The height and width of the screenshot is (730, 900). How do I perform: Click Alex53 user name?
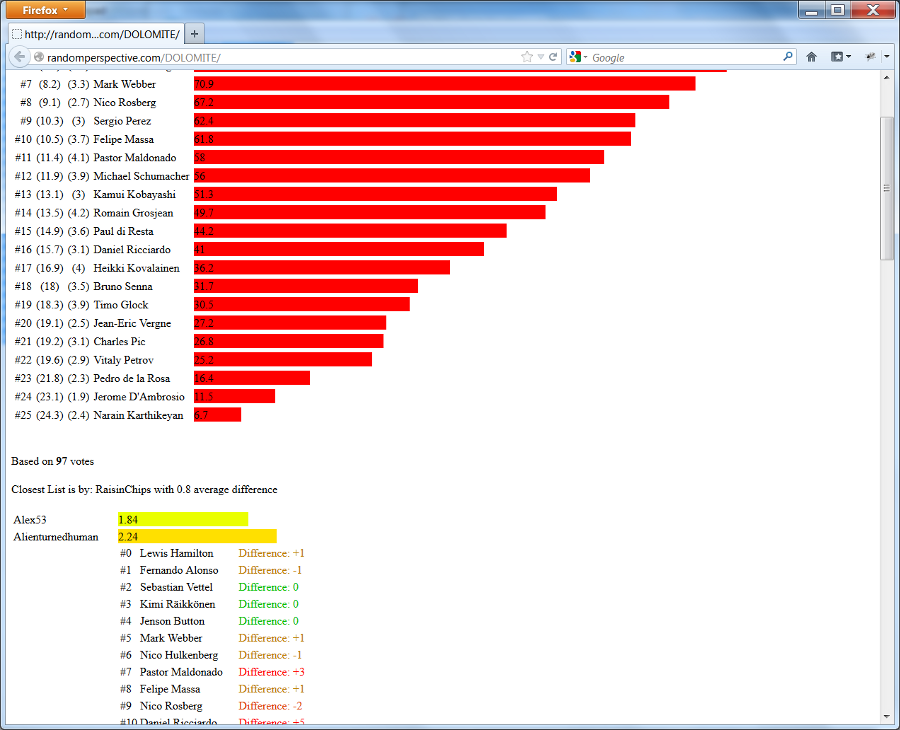[30, 520]
